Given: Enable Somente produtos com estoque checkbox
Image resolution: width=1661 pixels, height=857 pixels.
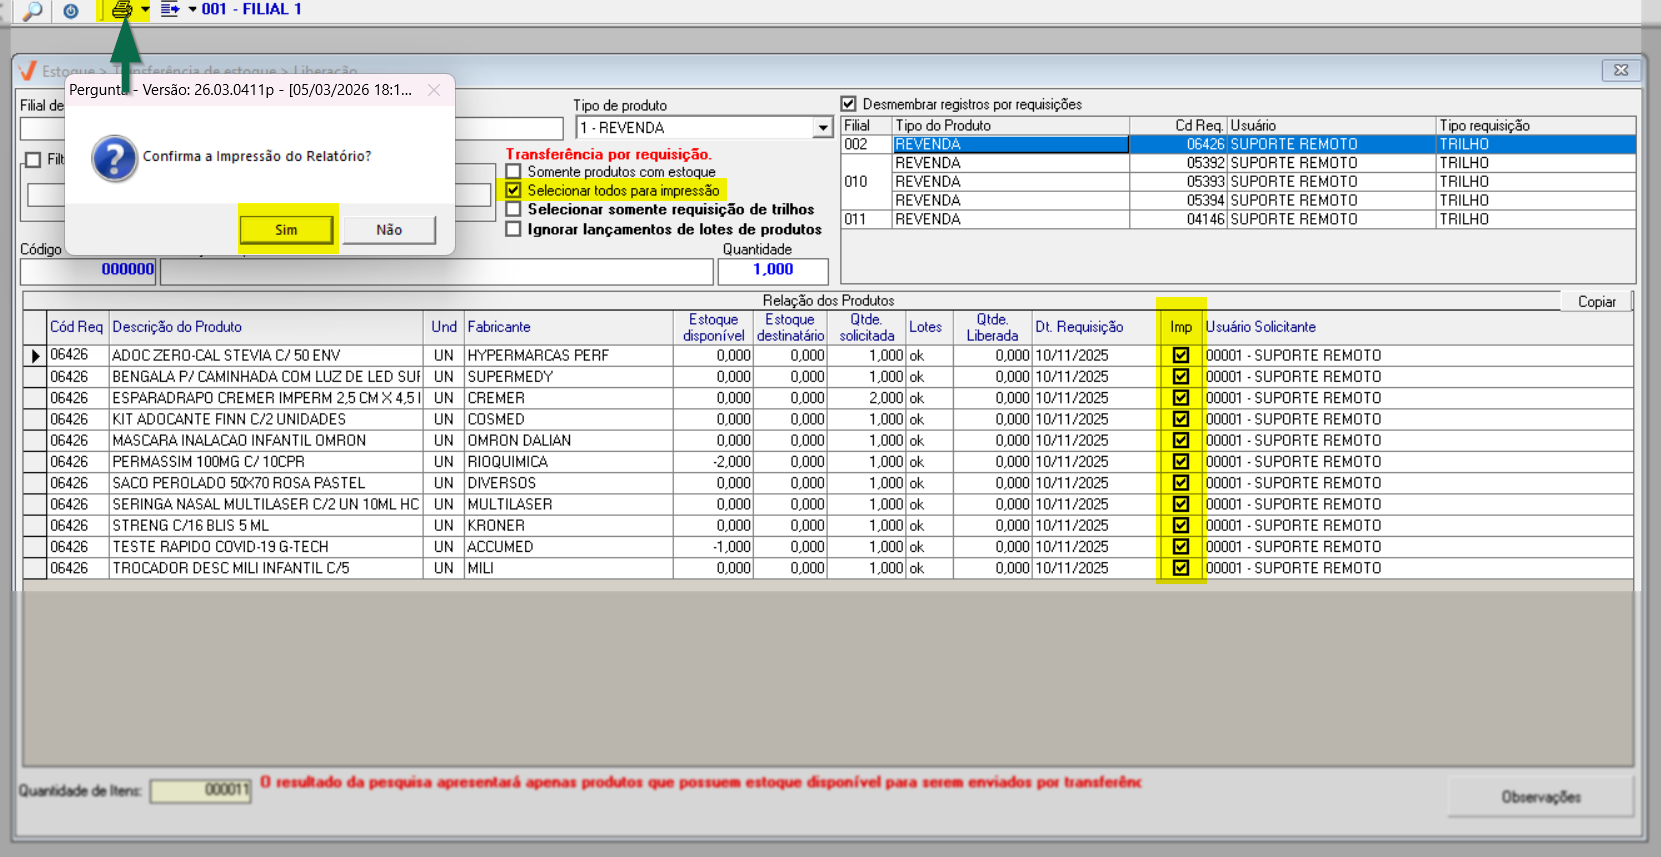Looking at the screenshot, I should [x=513, y=172].
